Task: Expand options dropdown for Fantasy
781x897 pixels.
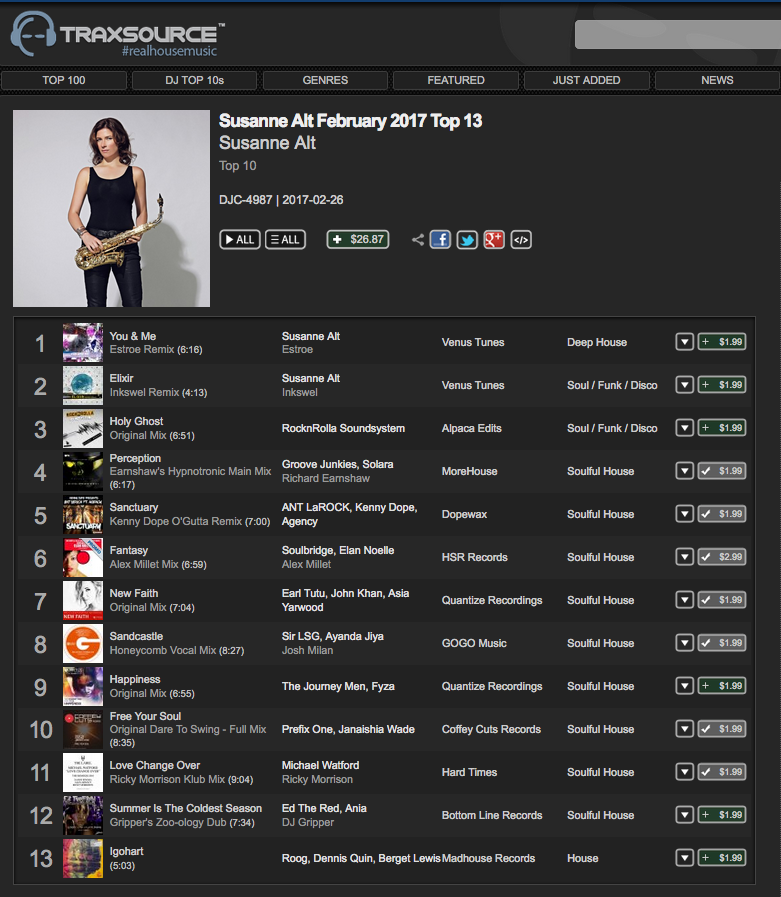Action: click(x=684, y=557)
